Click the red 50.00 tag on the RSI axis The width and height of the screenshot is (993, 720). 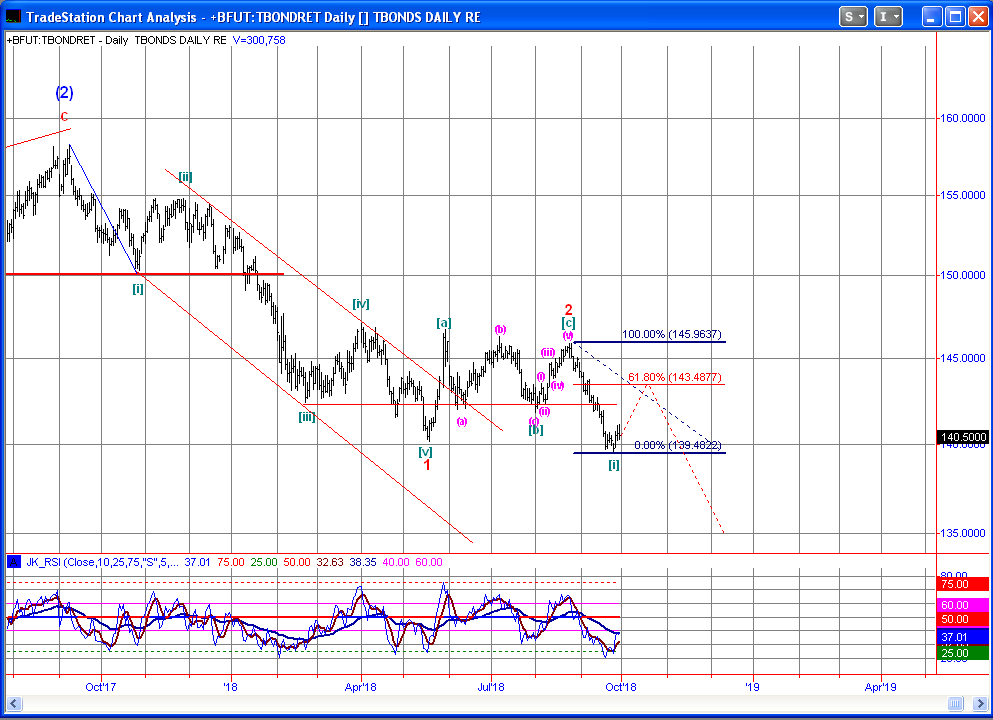963,619
